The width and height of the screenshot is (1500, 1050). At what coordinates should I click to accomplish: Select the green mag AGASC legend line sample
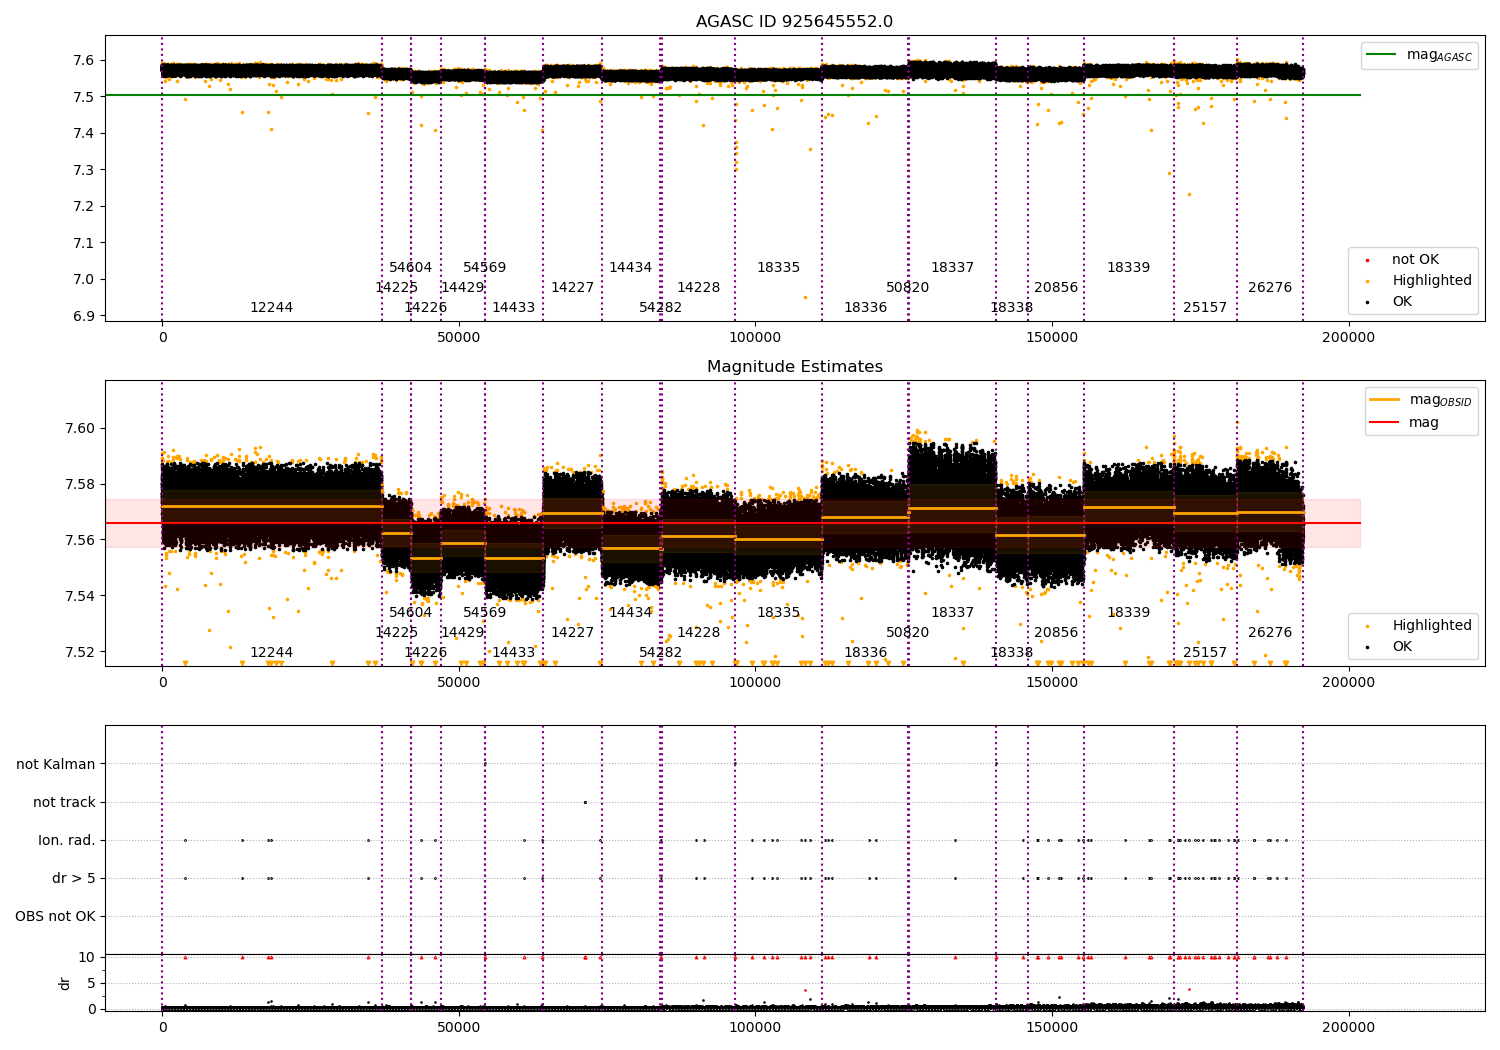point(1382,55)
